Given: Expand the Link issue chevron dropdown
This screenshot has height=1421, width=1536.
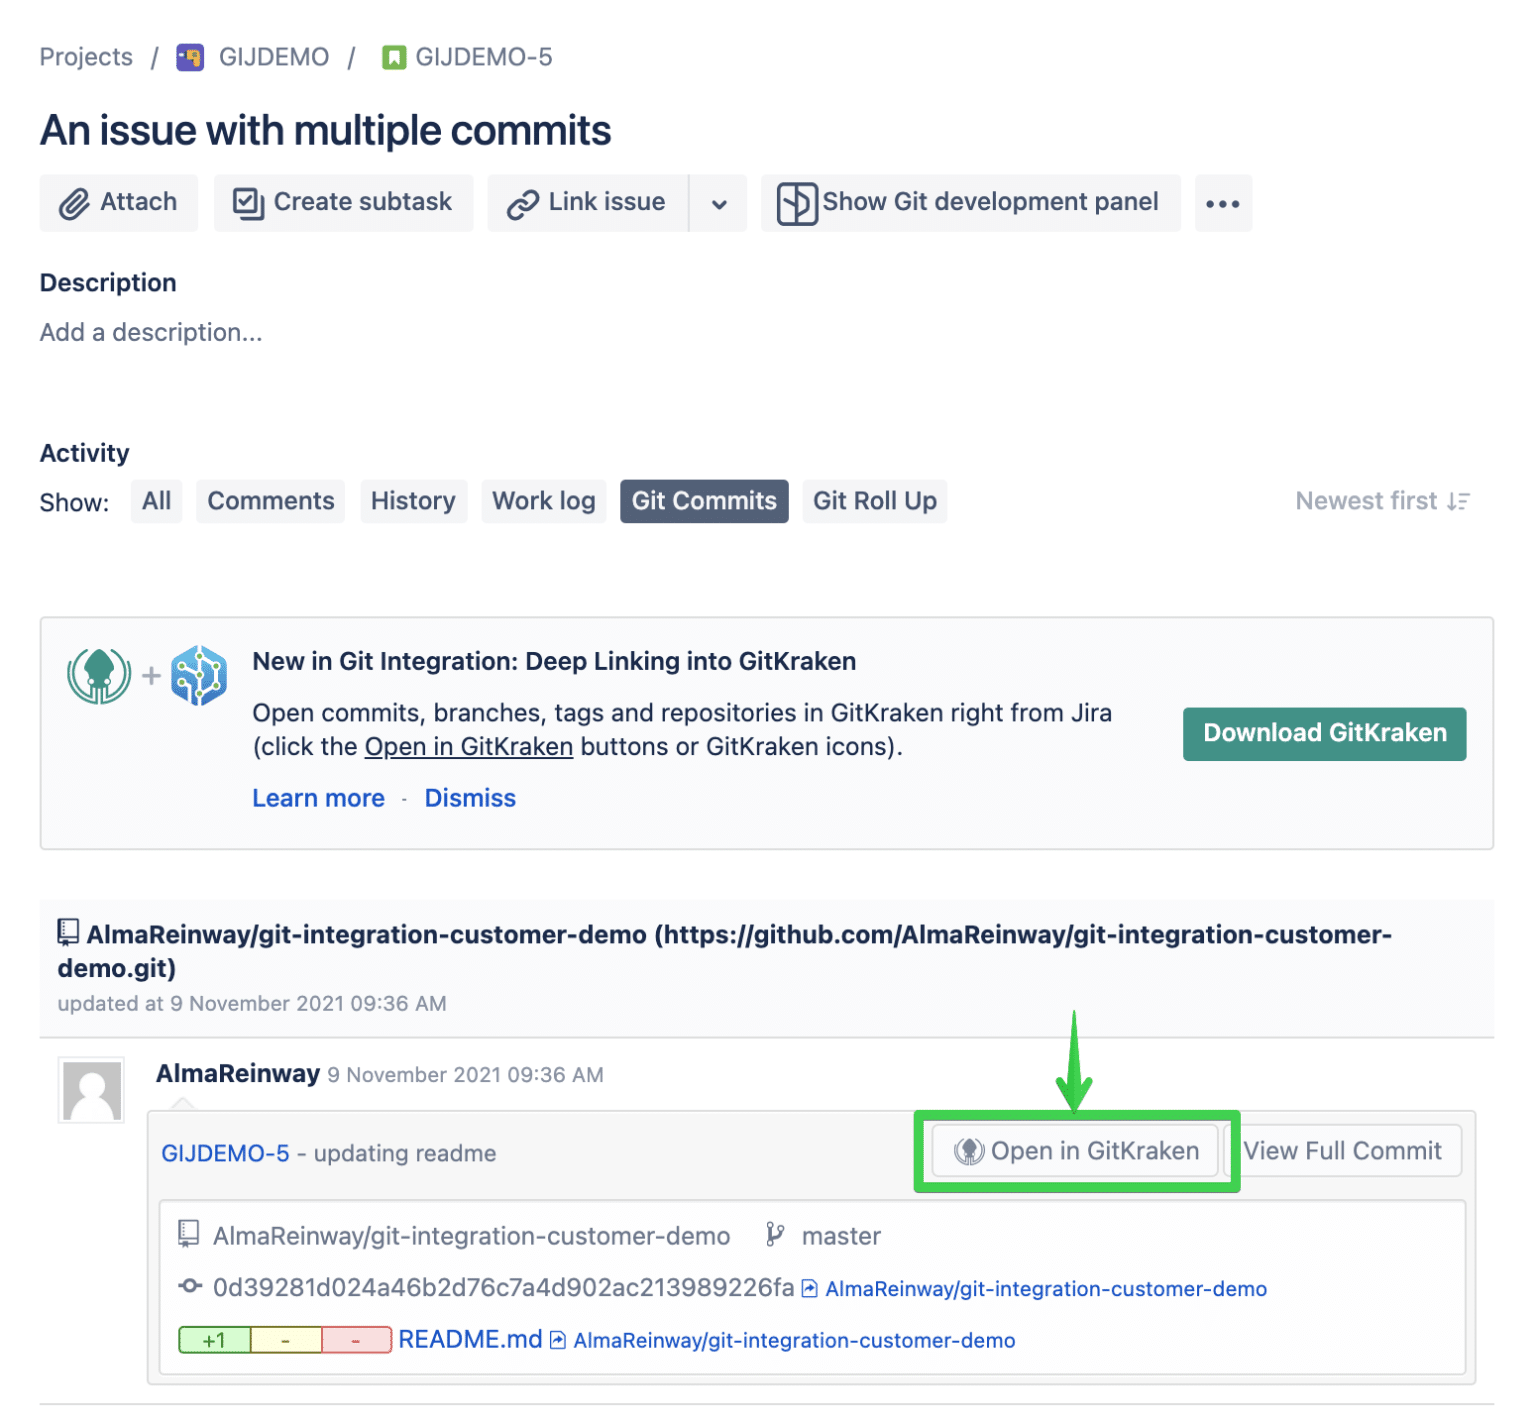Looking at the screenshot, I should click(718, 202).
